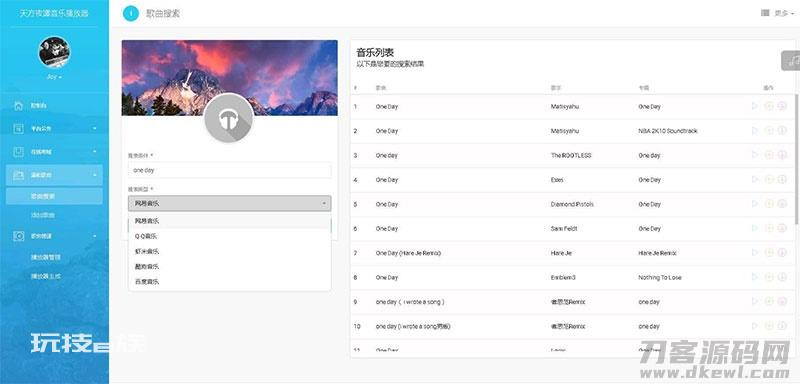Image resolution: width=800 pixels, height=384 pixels.
Task: Choose QQ音乐 from the dropdown list
Action: (229, 236)
